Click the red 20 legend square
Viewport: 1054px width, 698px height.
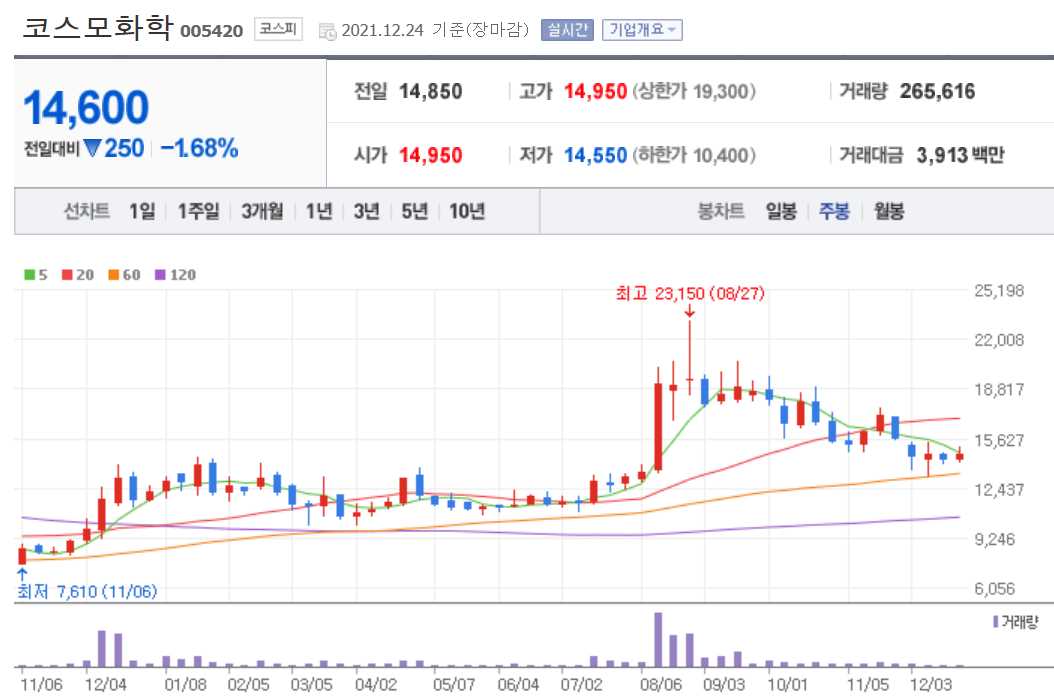click(x=66, y=274)
